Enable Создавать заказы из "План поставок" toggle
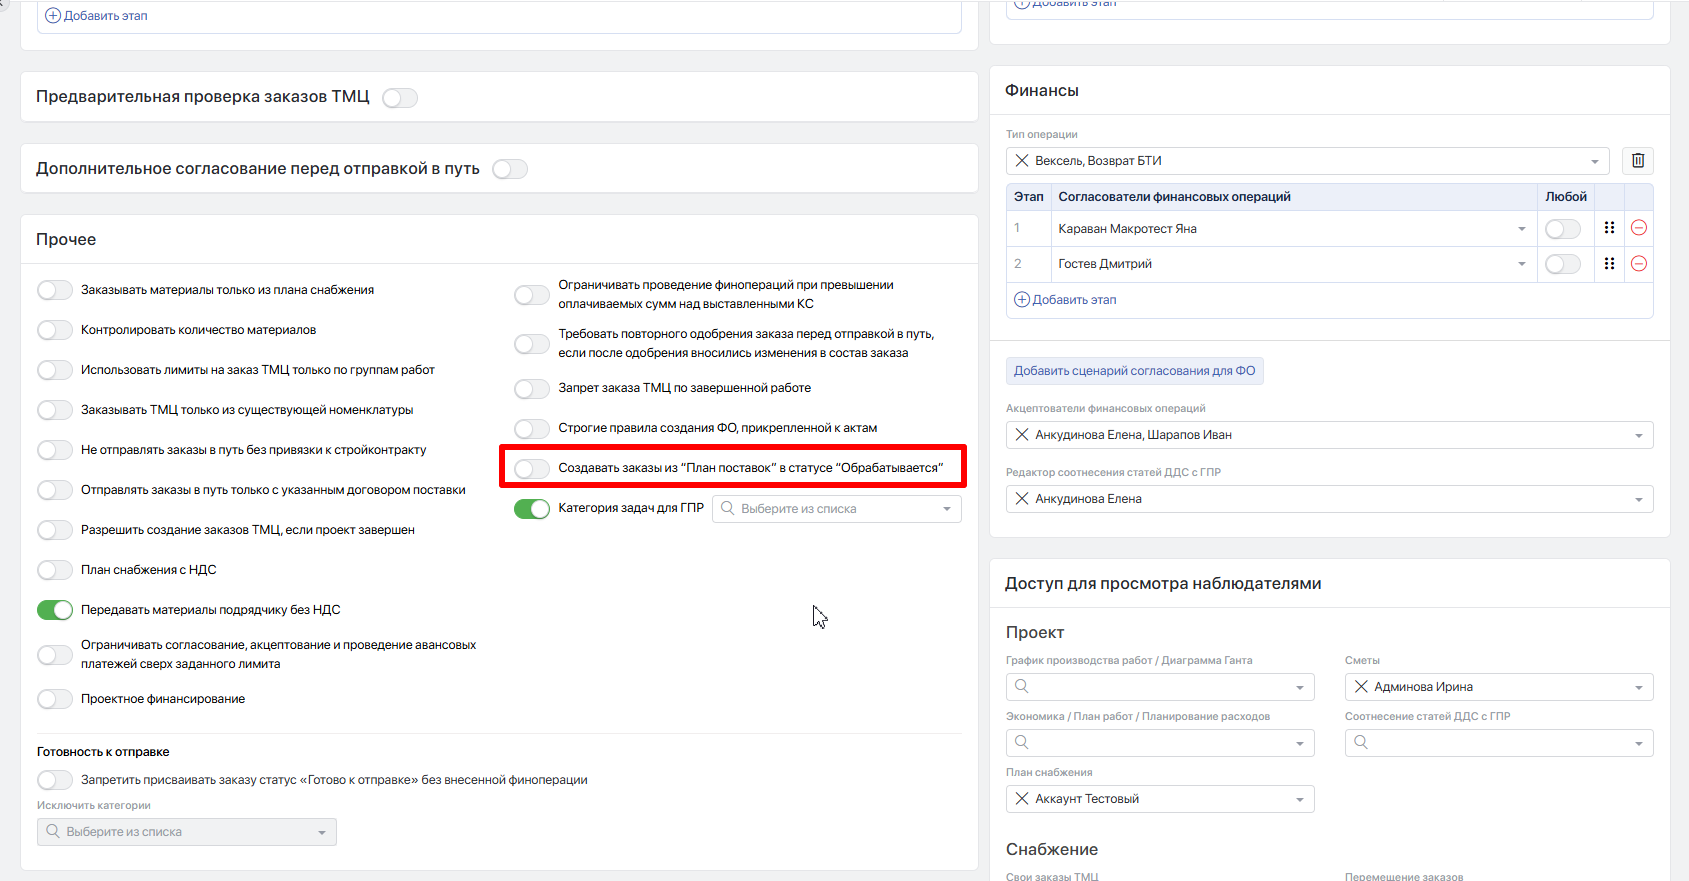1689x881 pixels. [x=531, y=468]
